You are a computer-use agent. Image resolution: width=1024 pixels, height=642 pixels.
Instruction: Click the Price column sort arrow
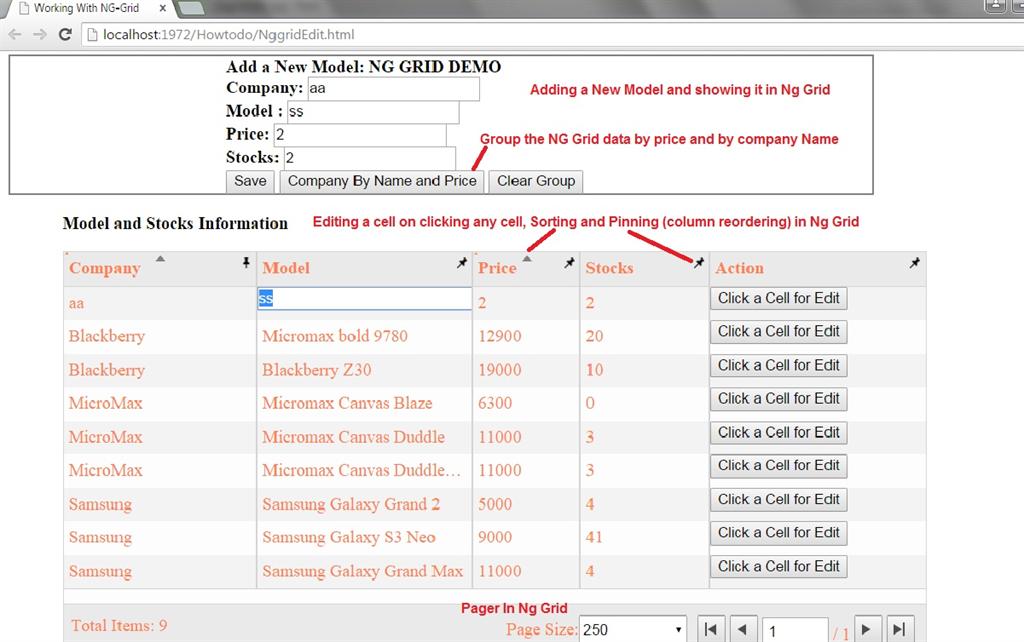(527, 259)
